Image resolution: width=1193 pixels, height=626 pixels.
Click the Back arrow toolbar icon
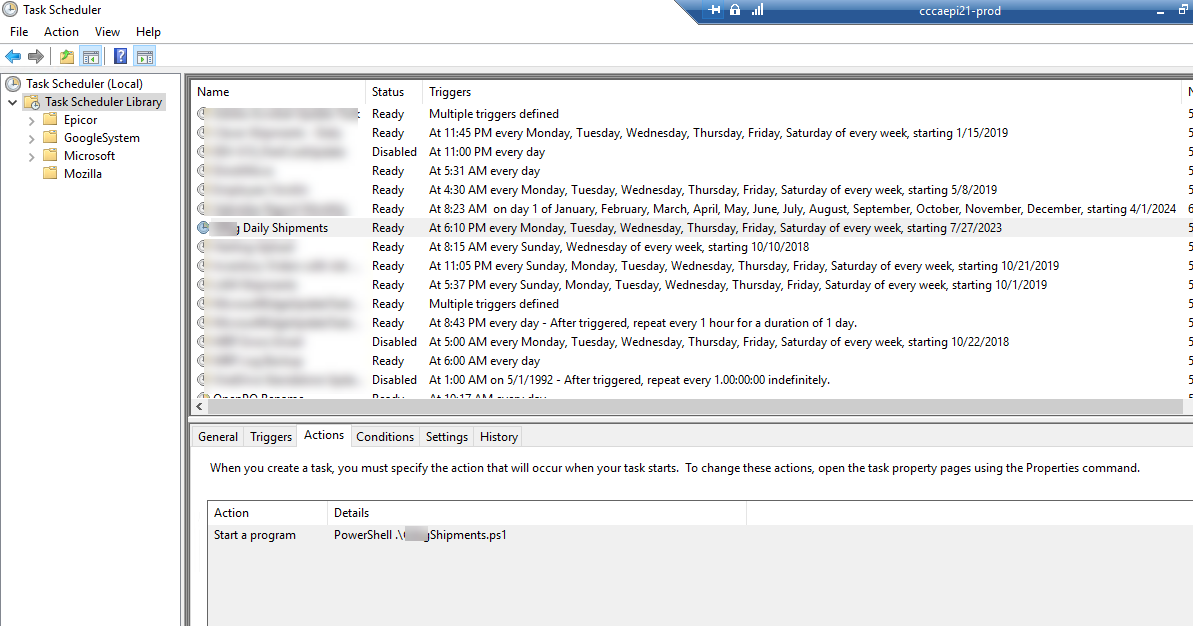[x=13, y=56]
